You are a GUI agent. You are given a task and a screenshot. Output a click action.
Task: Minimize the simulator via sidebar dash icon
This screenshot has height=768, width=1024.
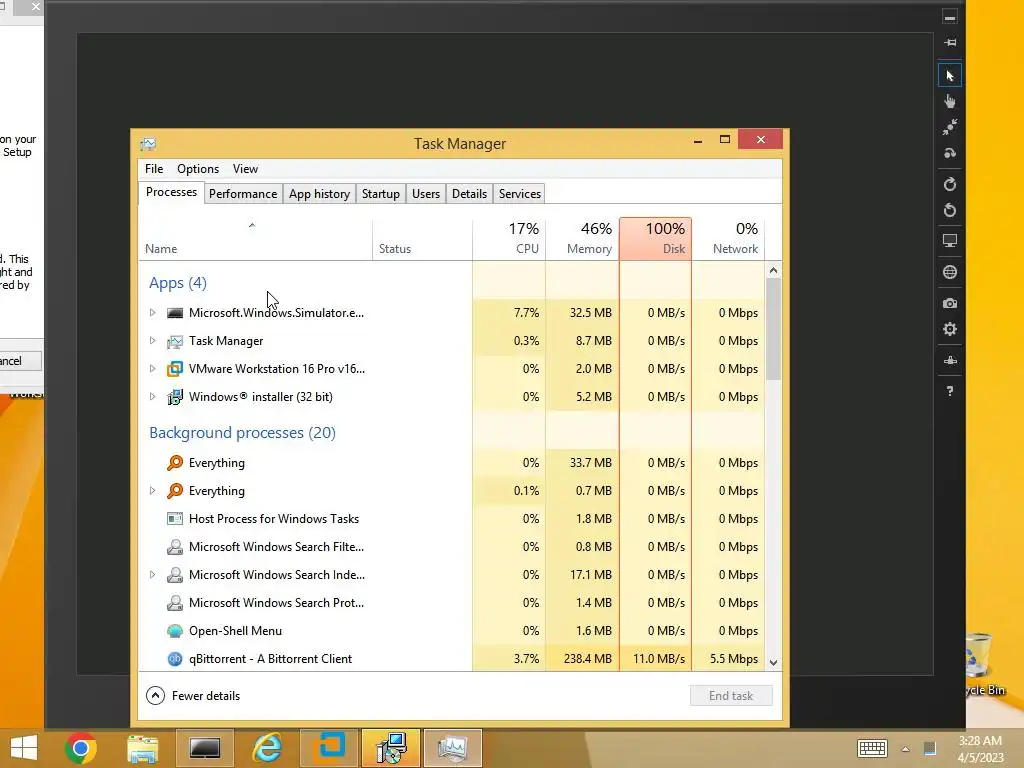pos(950,18)
